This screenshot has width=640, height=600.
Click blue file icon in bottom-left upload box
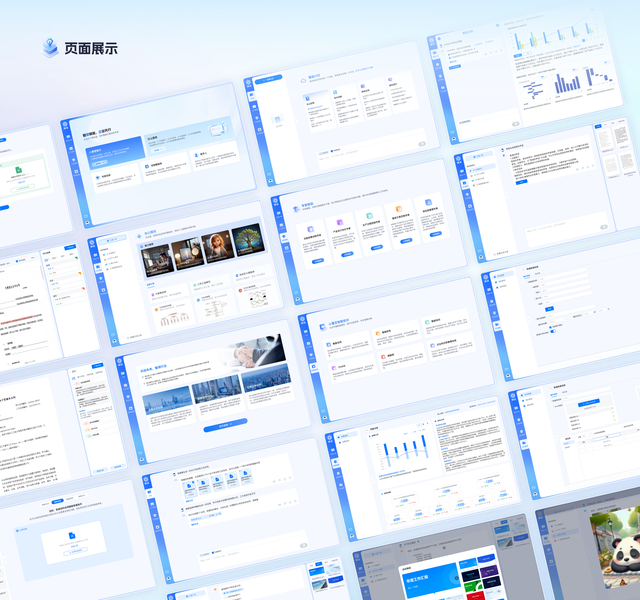[72, 535]
